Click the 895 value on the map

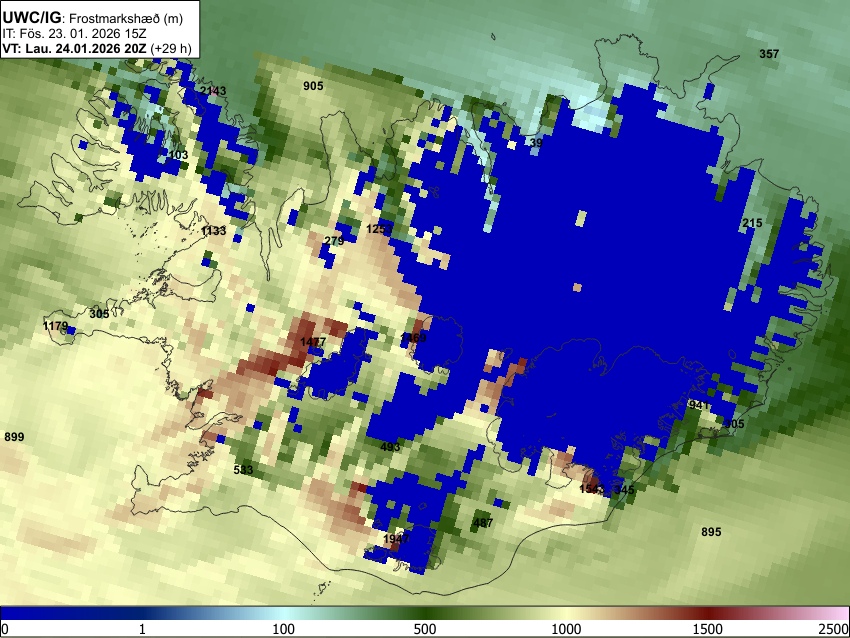[x=711, y=532]
